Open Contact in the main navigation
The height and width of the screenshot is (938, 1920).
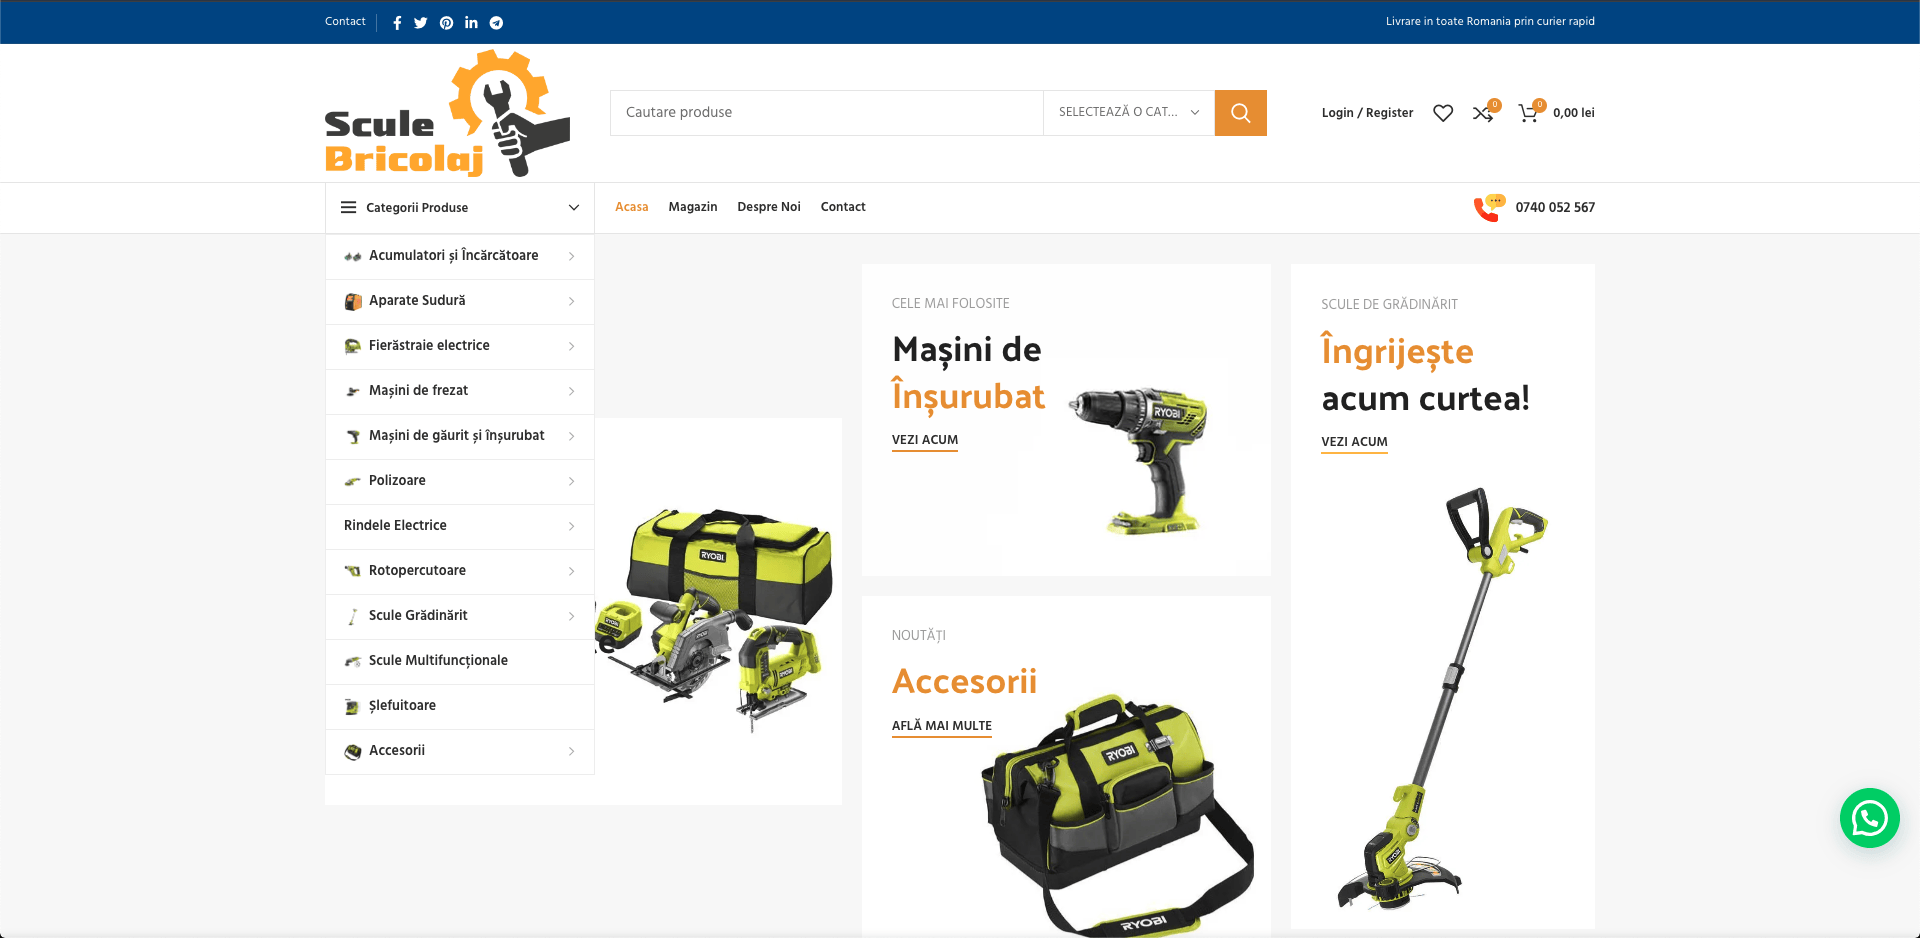[x=843, y=207]
